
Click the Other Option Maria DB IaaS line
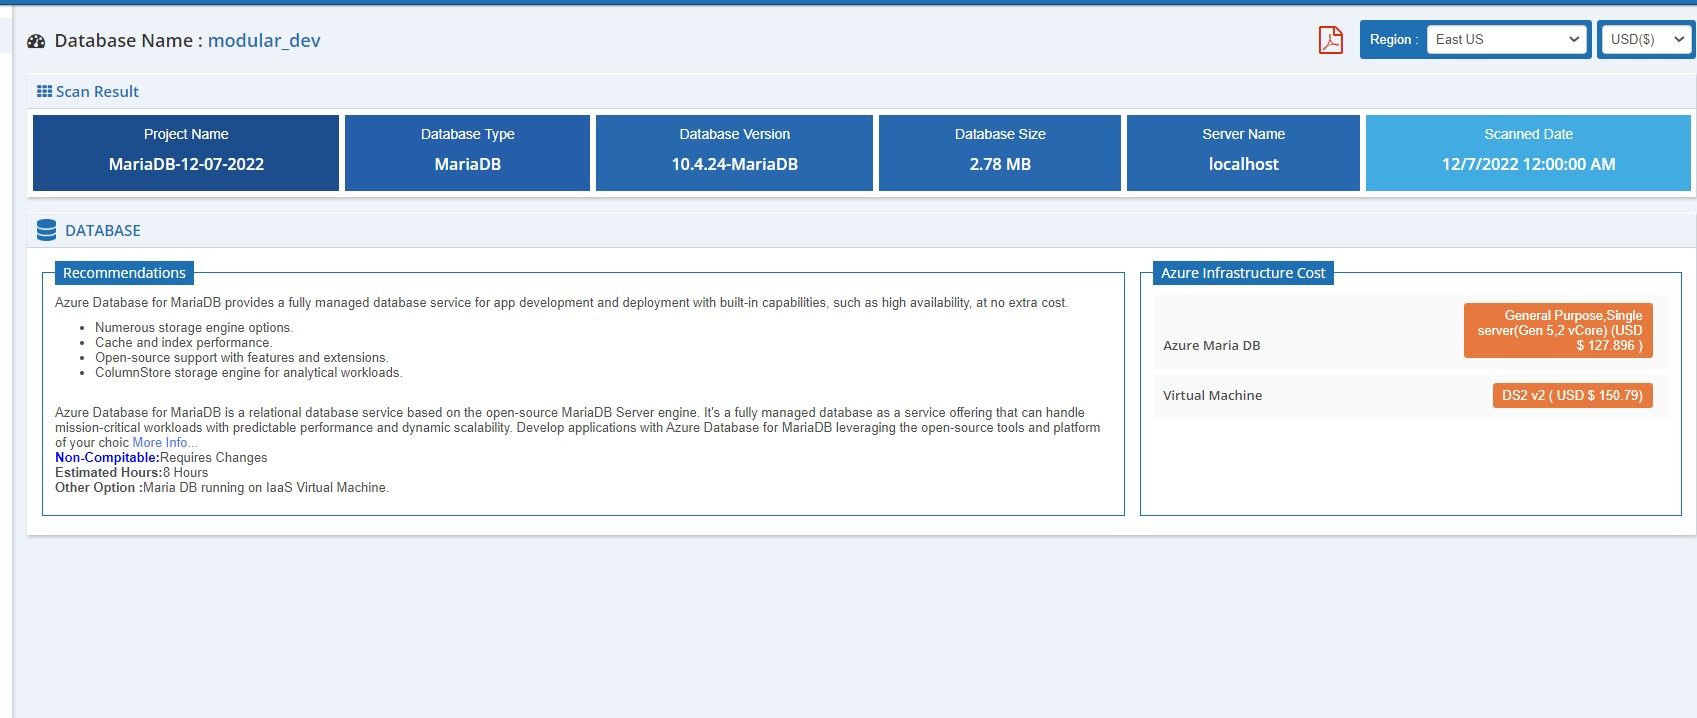pos(222,488)
